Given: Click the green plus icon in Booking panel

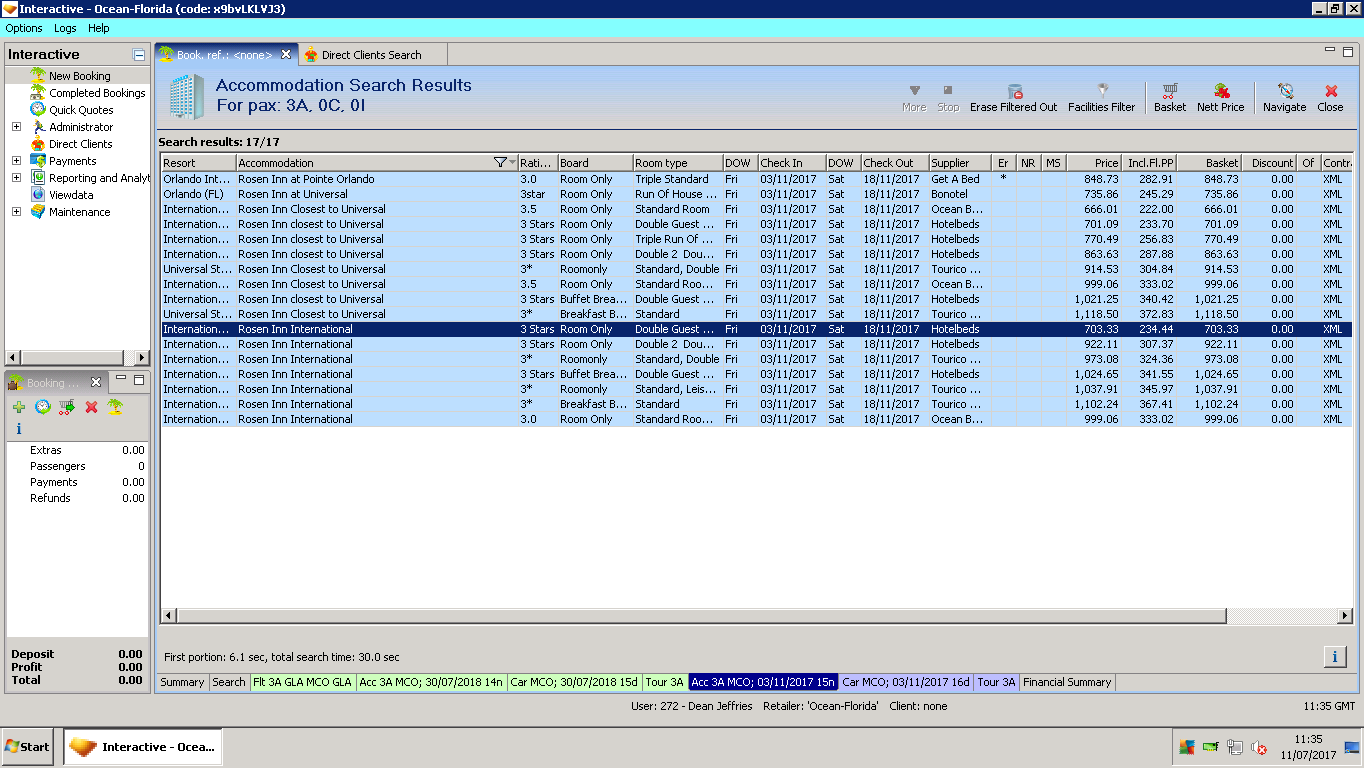Looking at the screenshot, I should click(19, 407).
